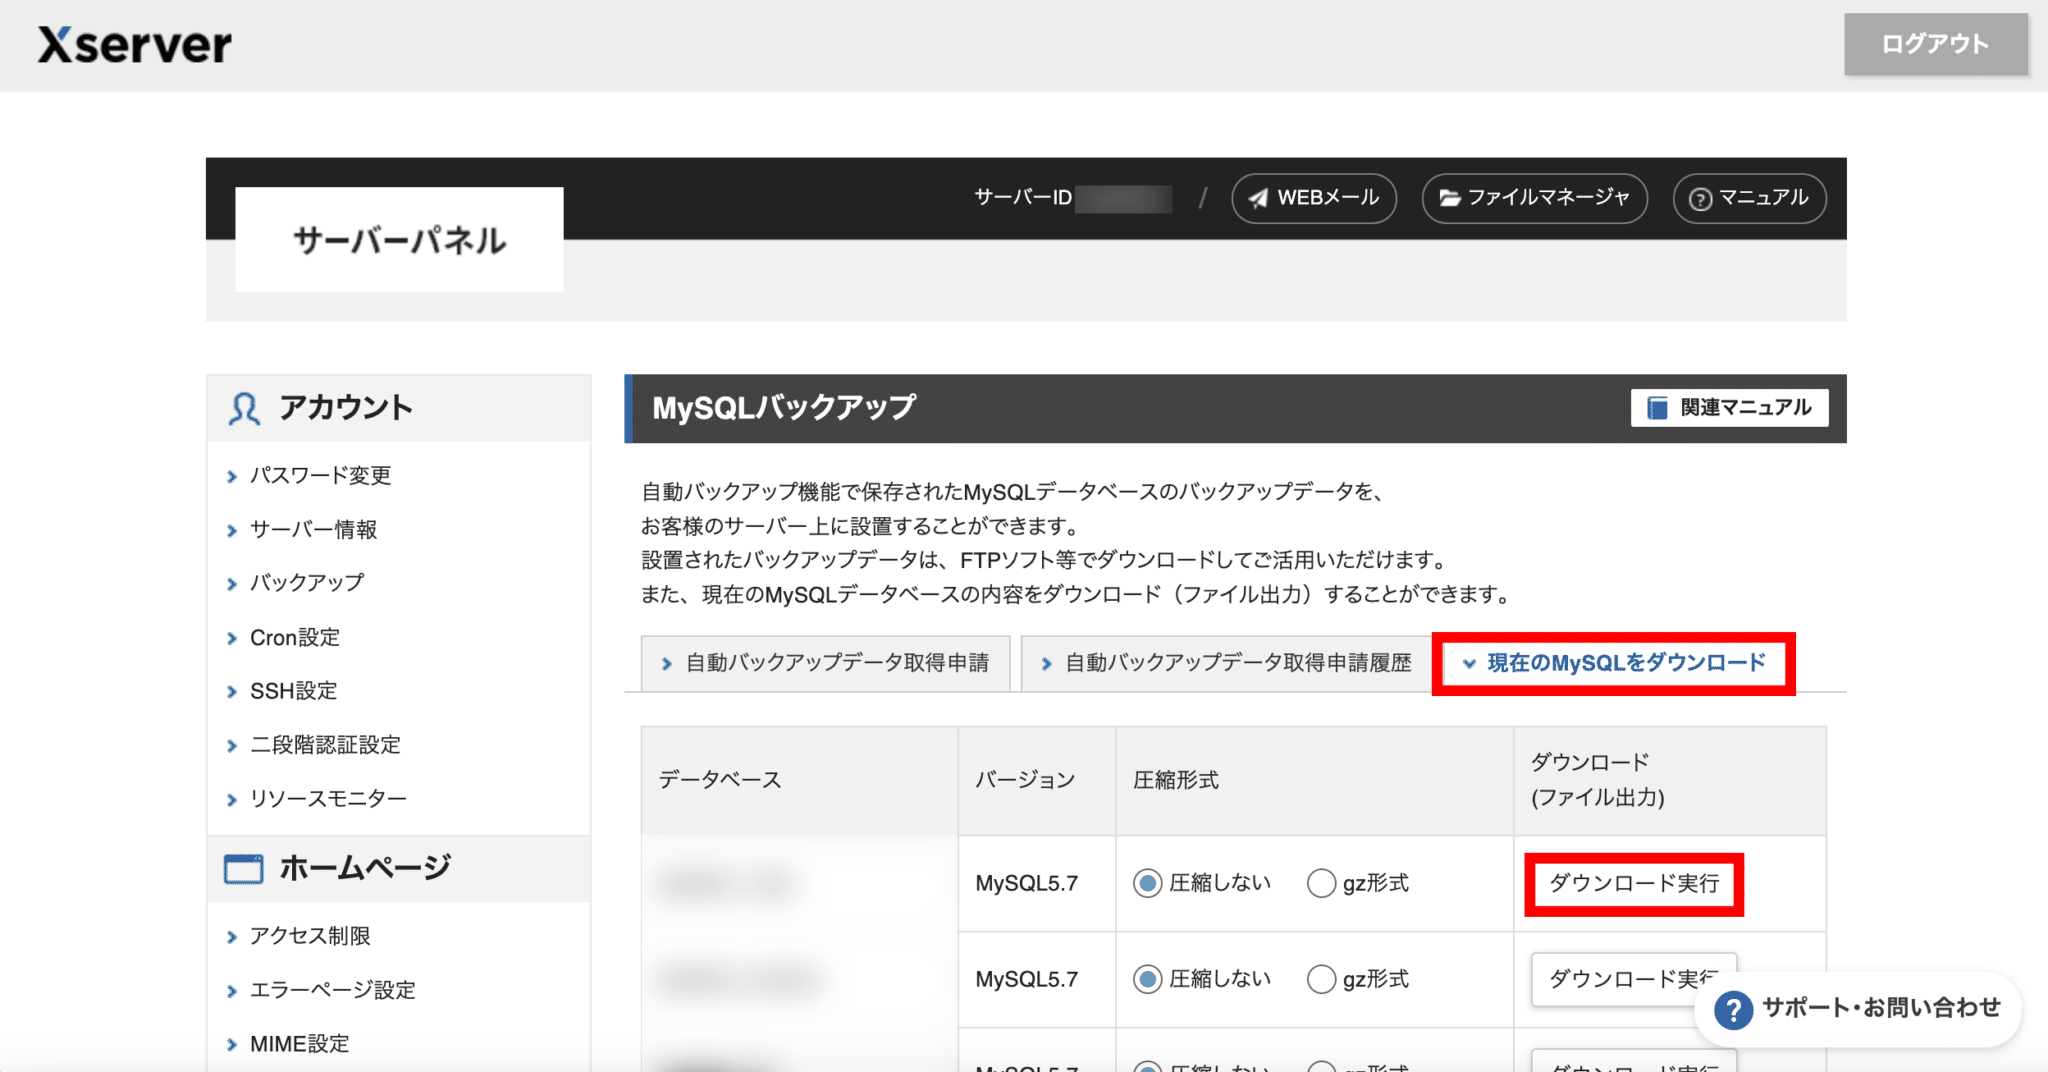Screen dimensions: 2048x1072
Task: Switch to 自動バックアップデータ取得申請 tab
Action: point(826,662)
